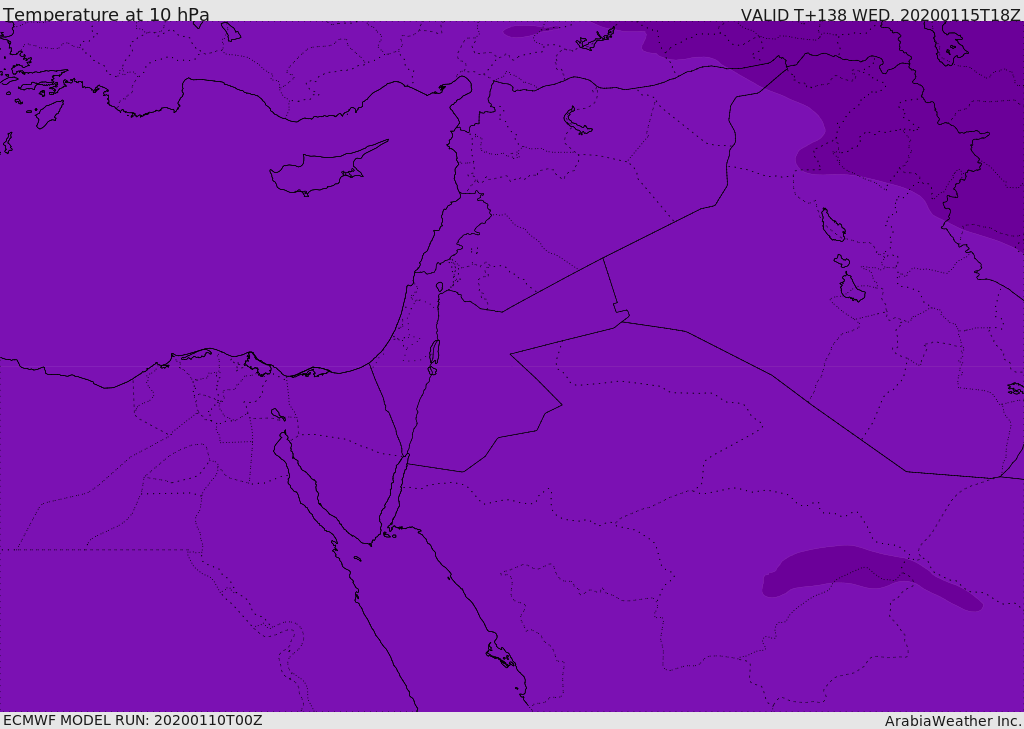Click the 'ECMWF MODEL RUN: 20200110T00Z' footer text
Image resolution: width=1024 pixels, height=729 pixels.
pyautogui.click(x=133, y=721)
